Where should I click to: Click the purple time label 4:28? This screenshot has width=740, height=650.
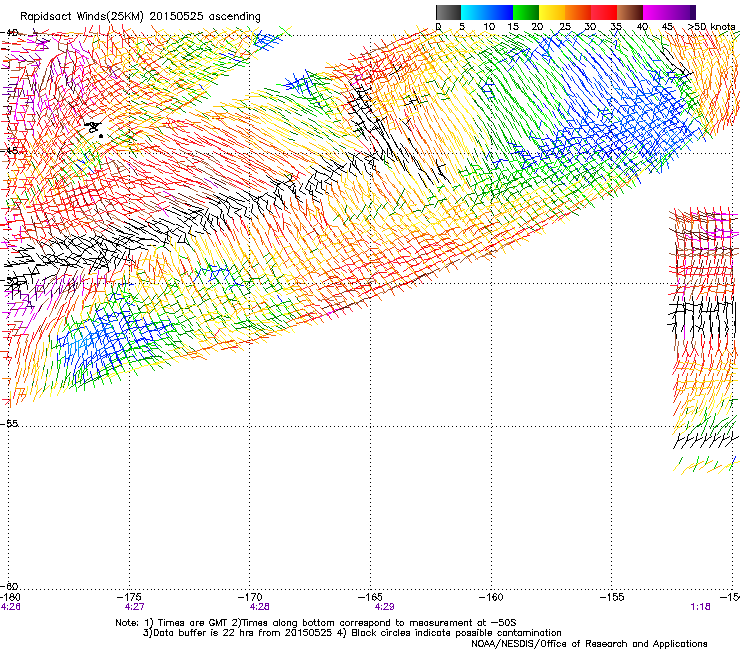pyautogui.click(x=260, y=607)
